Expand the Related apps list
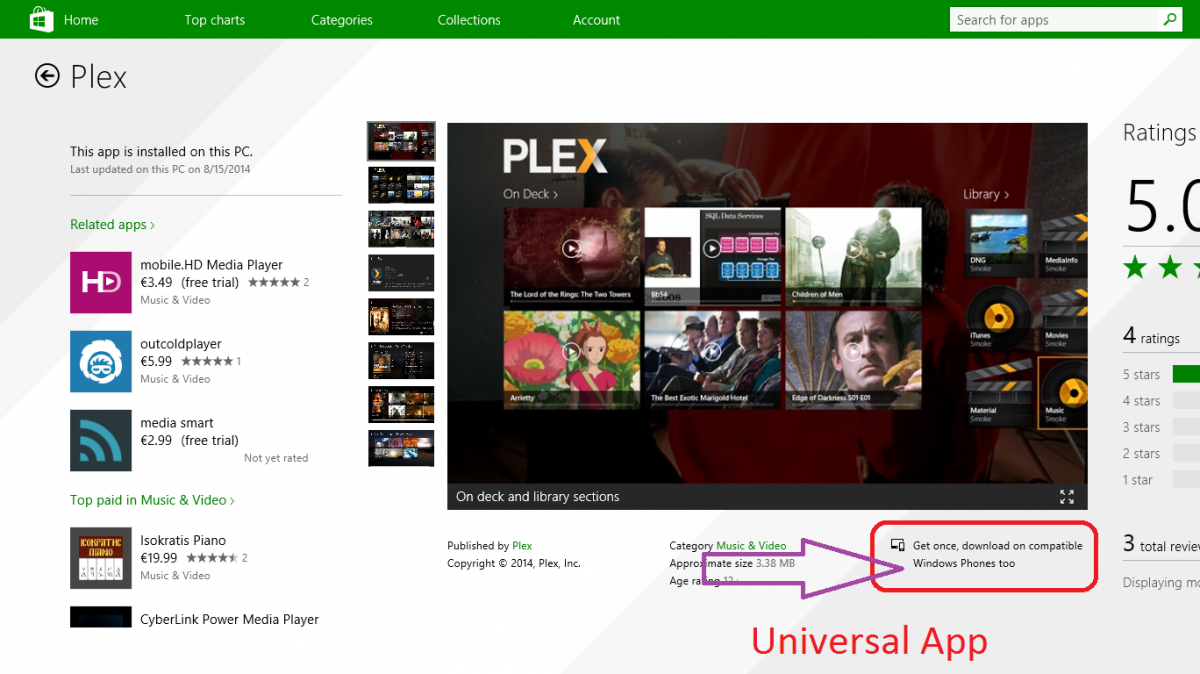Viewport: 1200px width, 674px height. pos(112,224)
